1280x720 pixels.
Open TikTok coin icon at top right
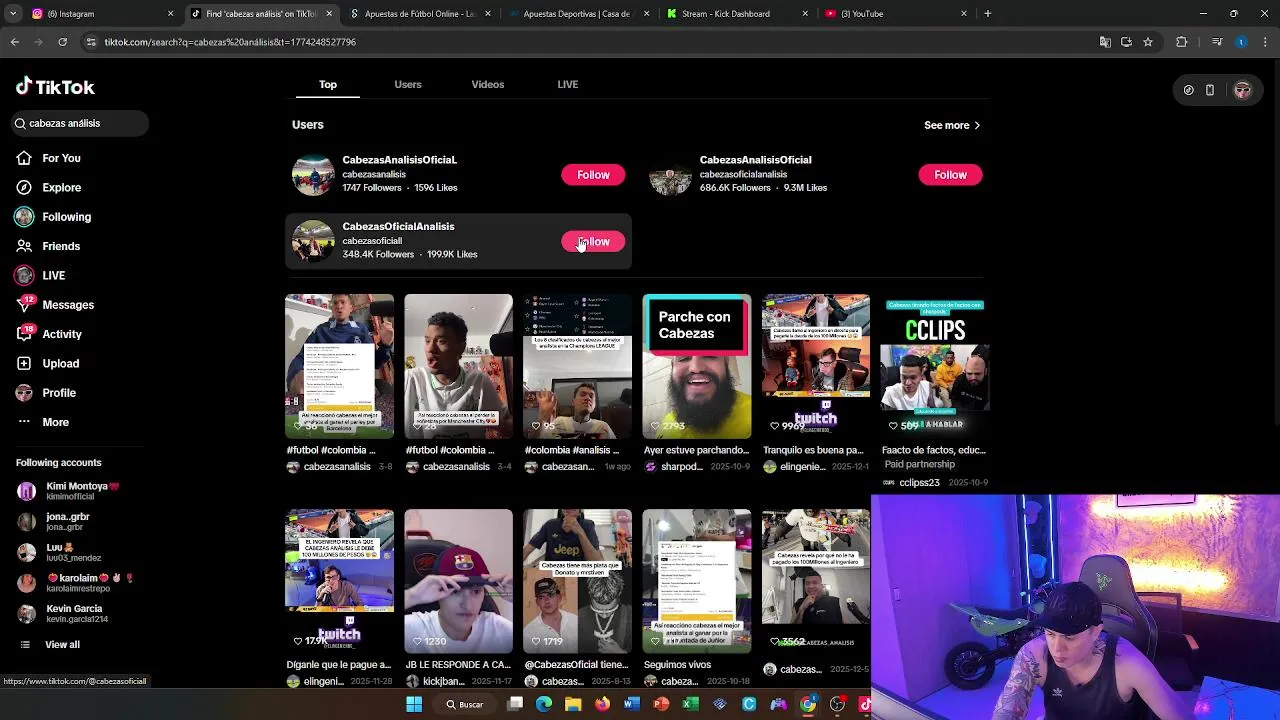pos(1188,90)
